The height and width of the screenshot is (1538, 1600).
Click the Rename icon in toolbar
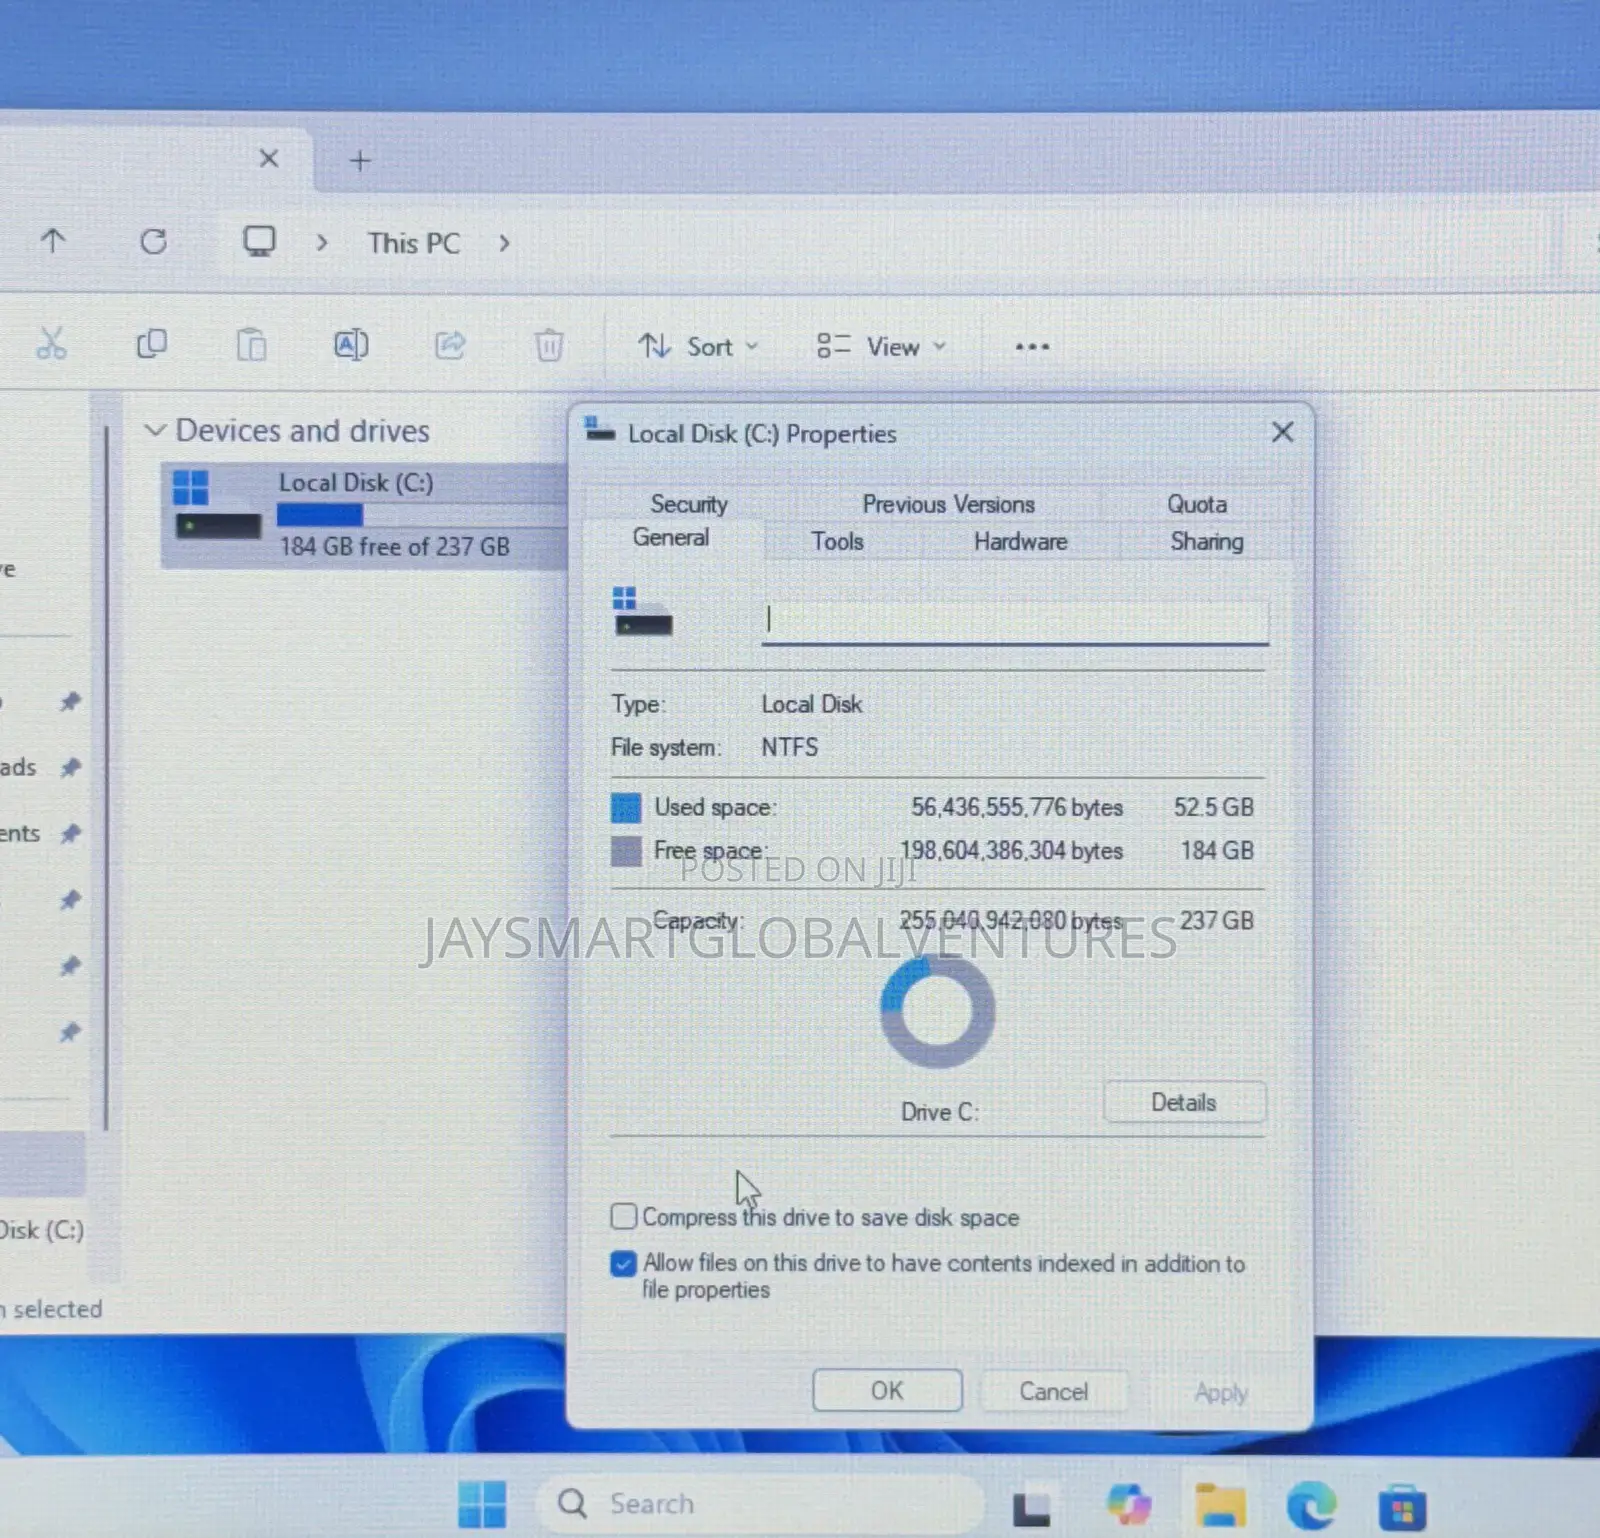[351, 345]
